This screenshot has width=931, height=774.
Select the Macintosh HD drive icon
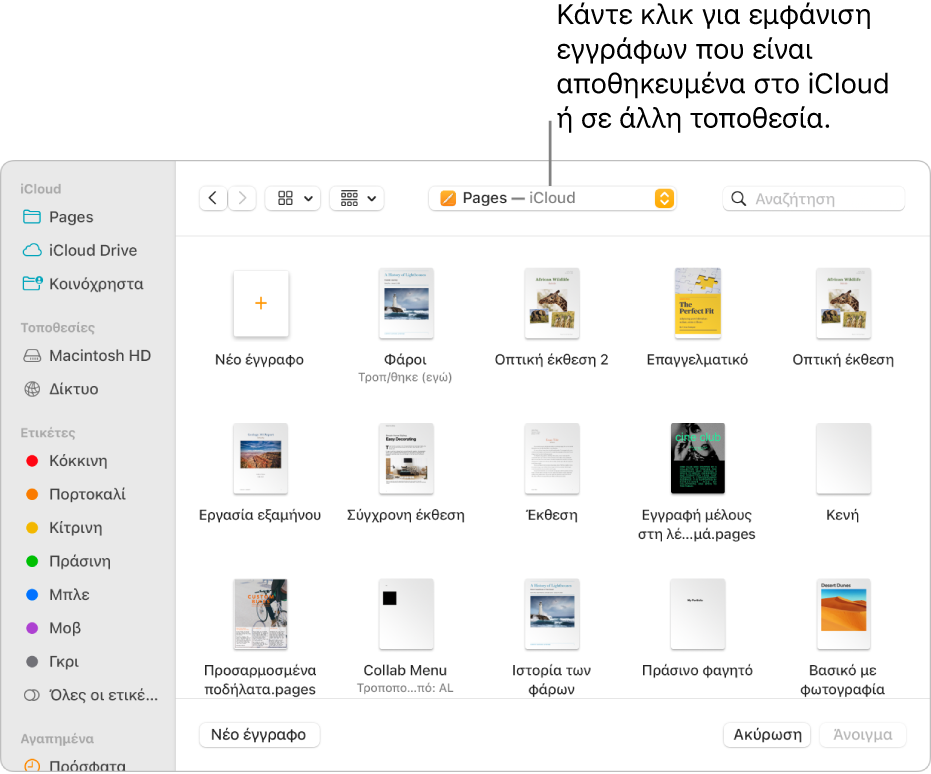point(32,356)
